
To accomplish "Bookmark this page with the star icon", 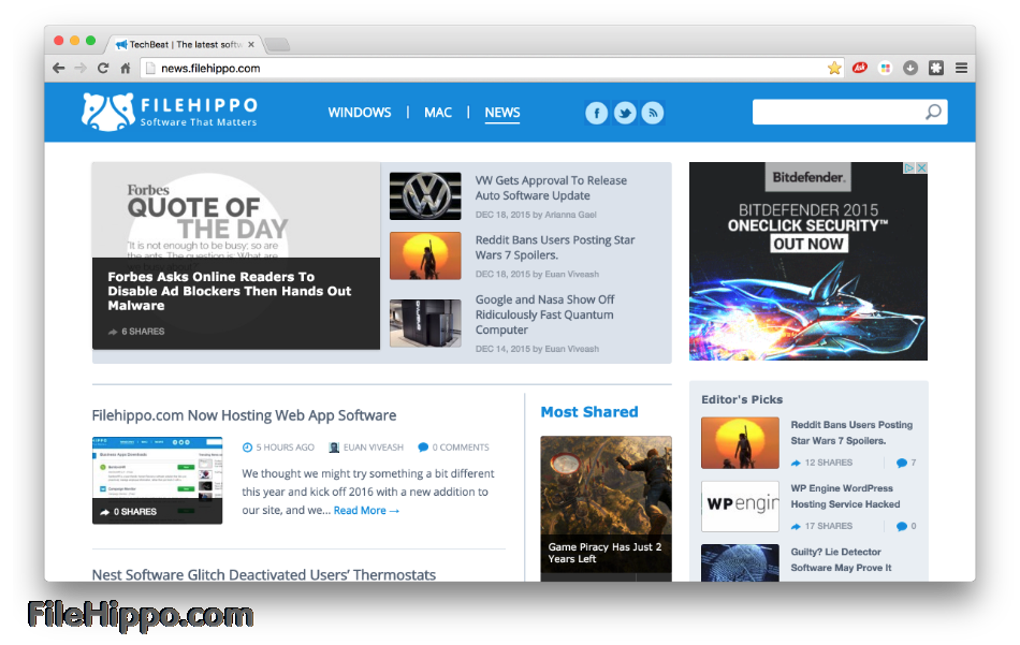I will click(x=834, y=68).
